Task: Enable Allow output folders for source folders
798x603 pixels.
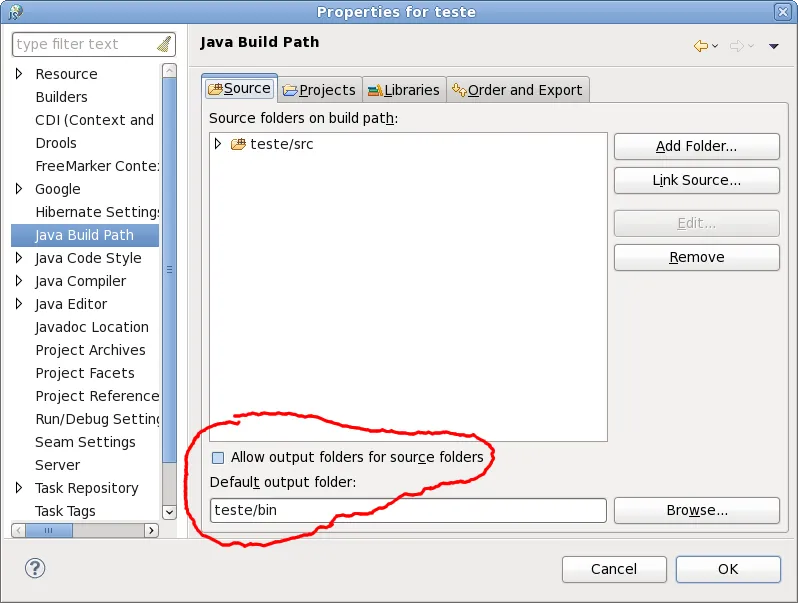Action: point(218,457)
